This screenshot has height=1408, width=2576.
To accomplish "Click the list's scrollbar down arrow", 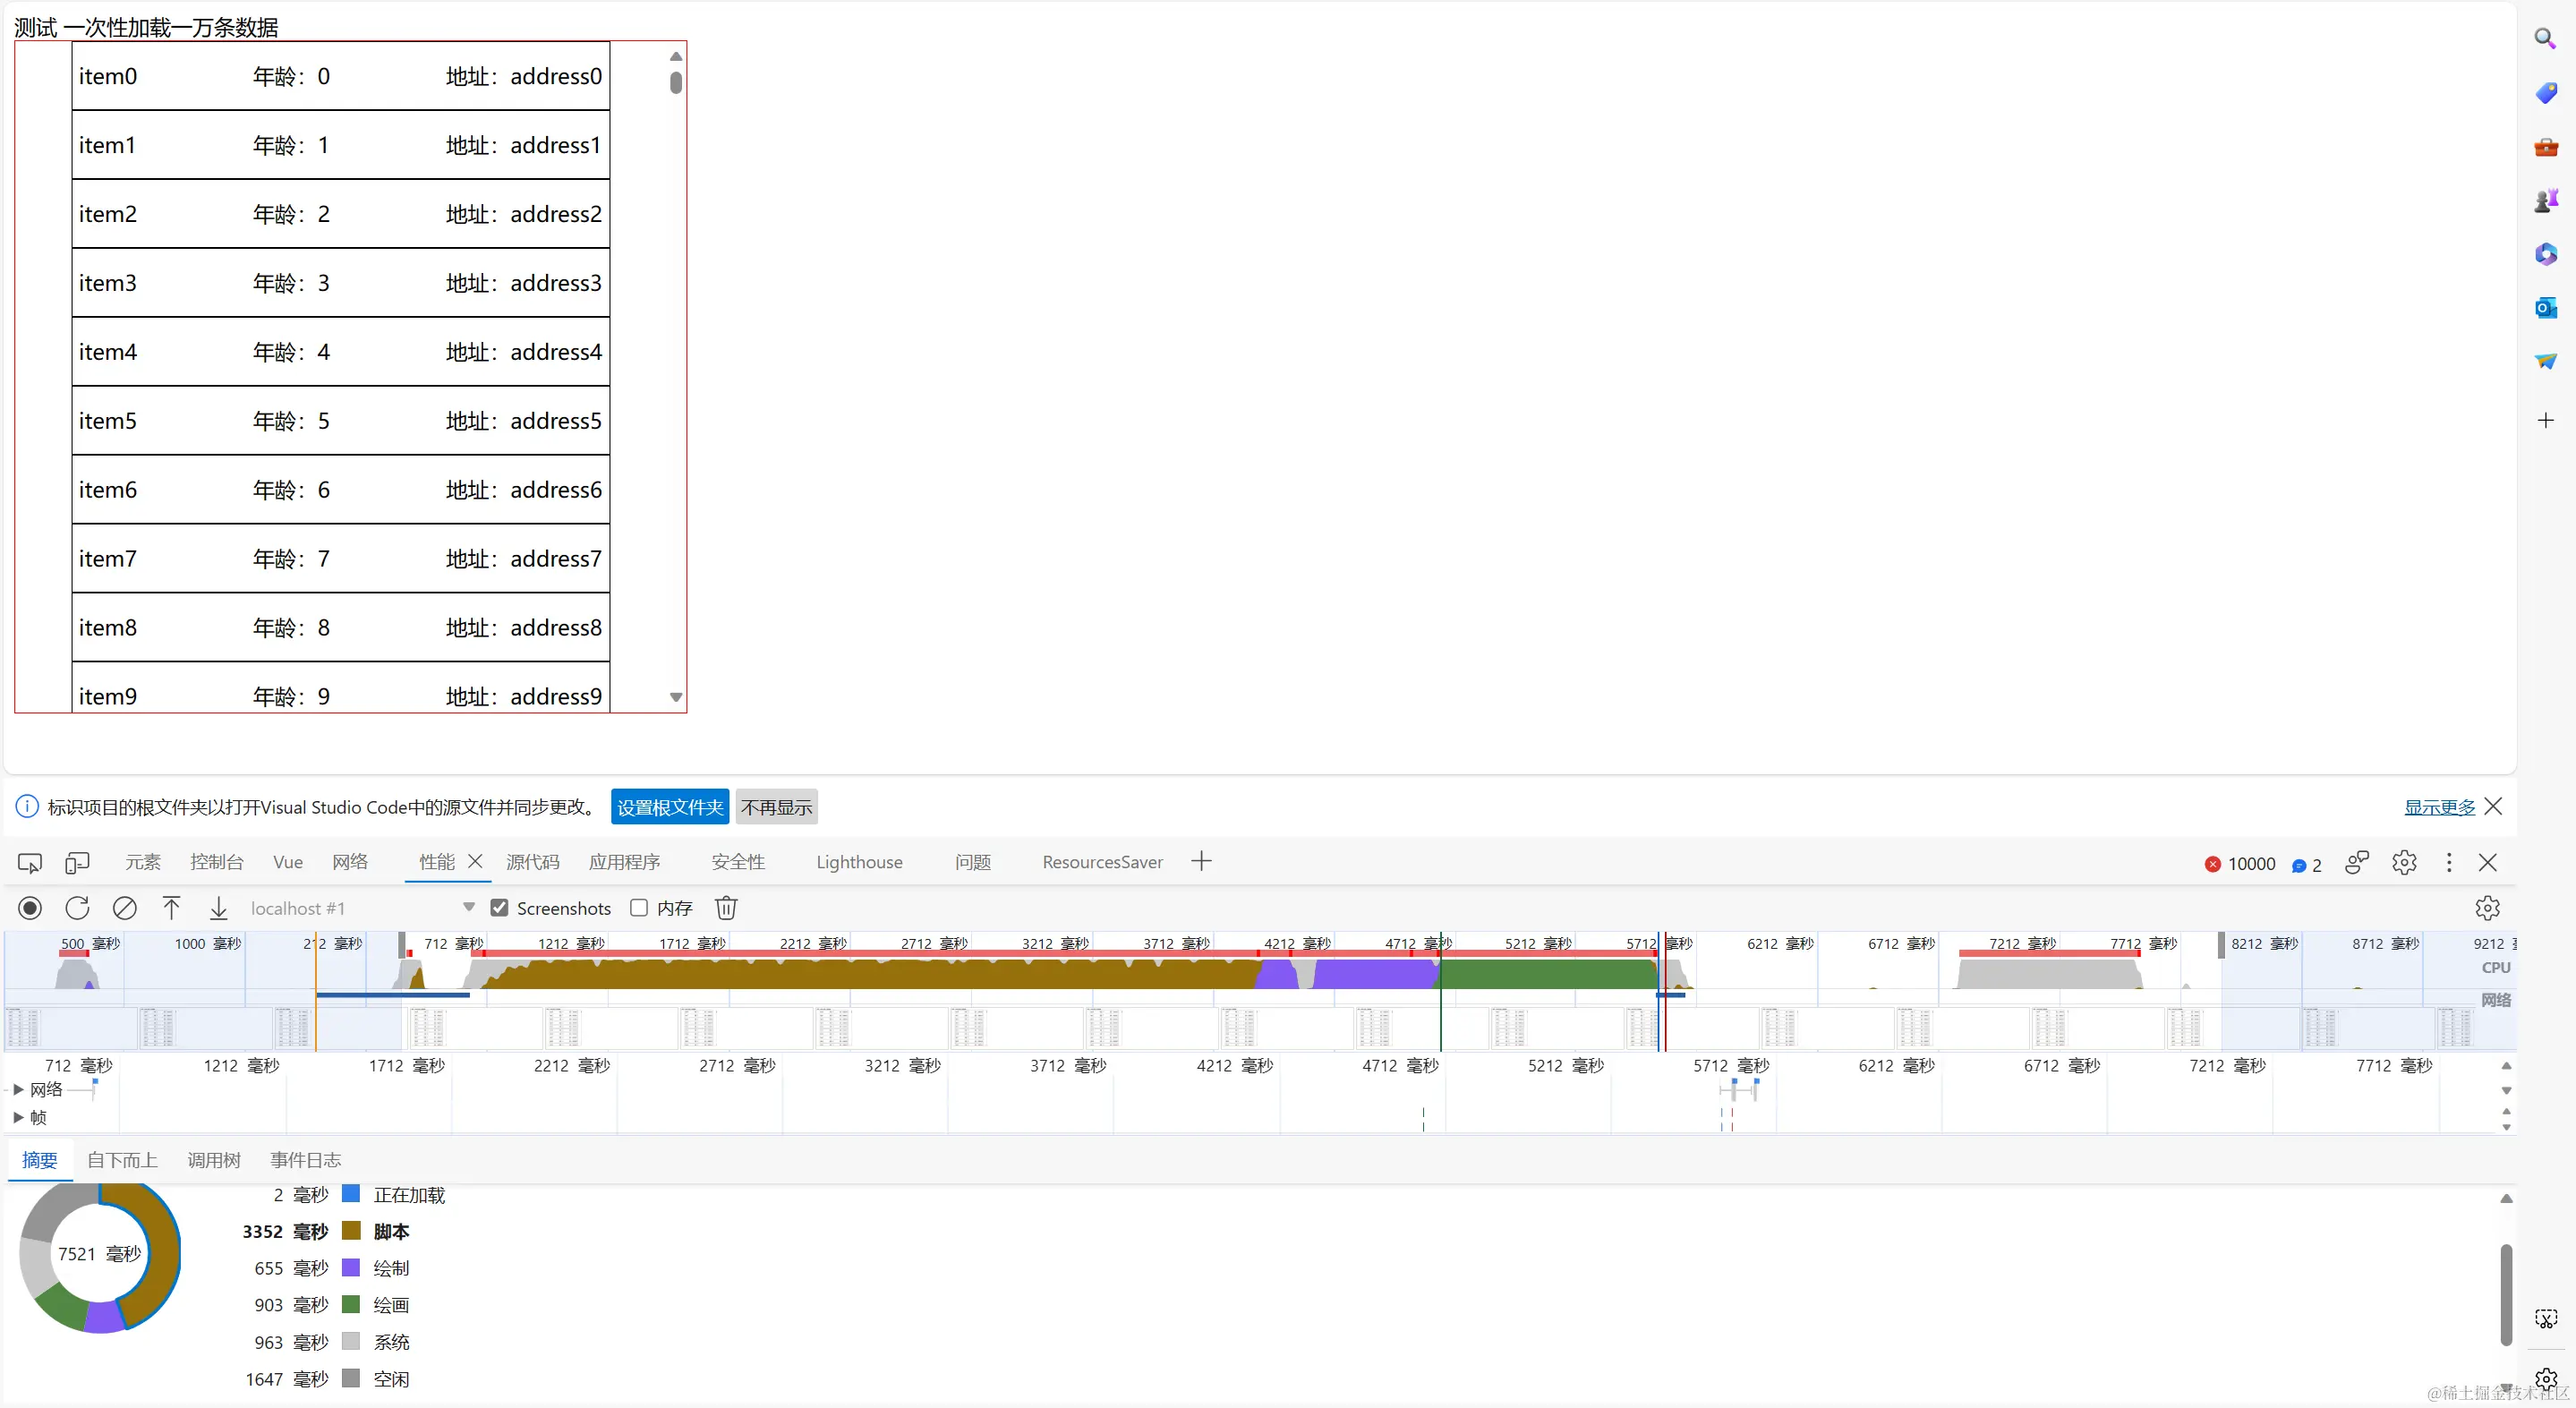I will pos(676,698).
